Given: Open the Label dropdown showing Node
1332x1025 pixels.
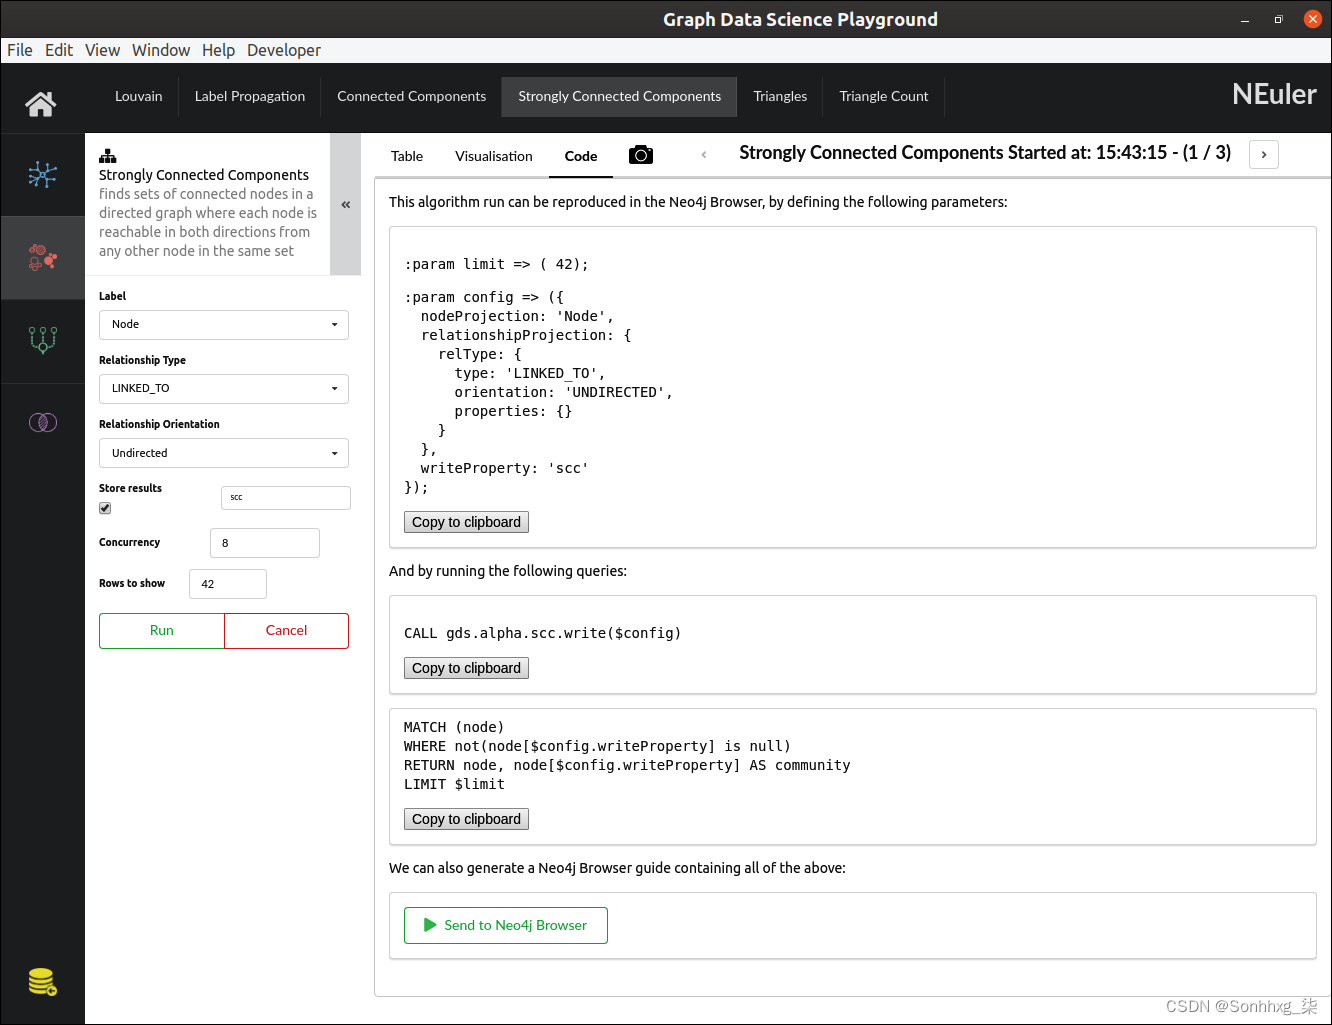Looking at the screenshot, I should pyautogui.click(x=224, y=324).
